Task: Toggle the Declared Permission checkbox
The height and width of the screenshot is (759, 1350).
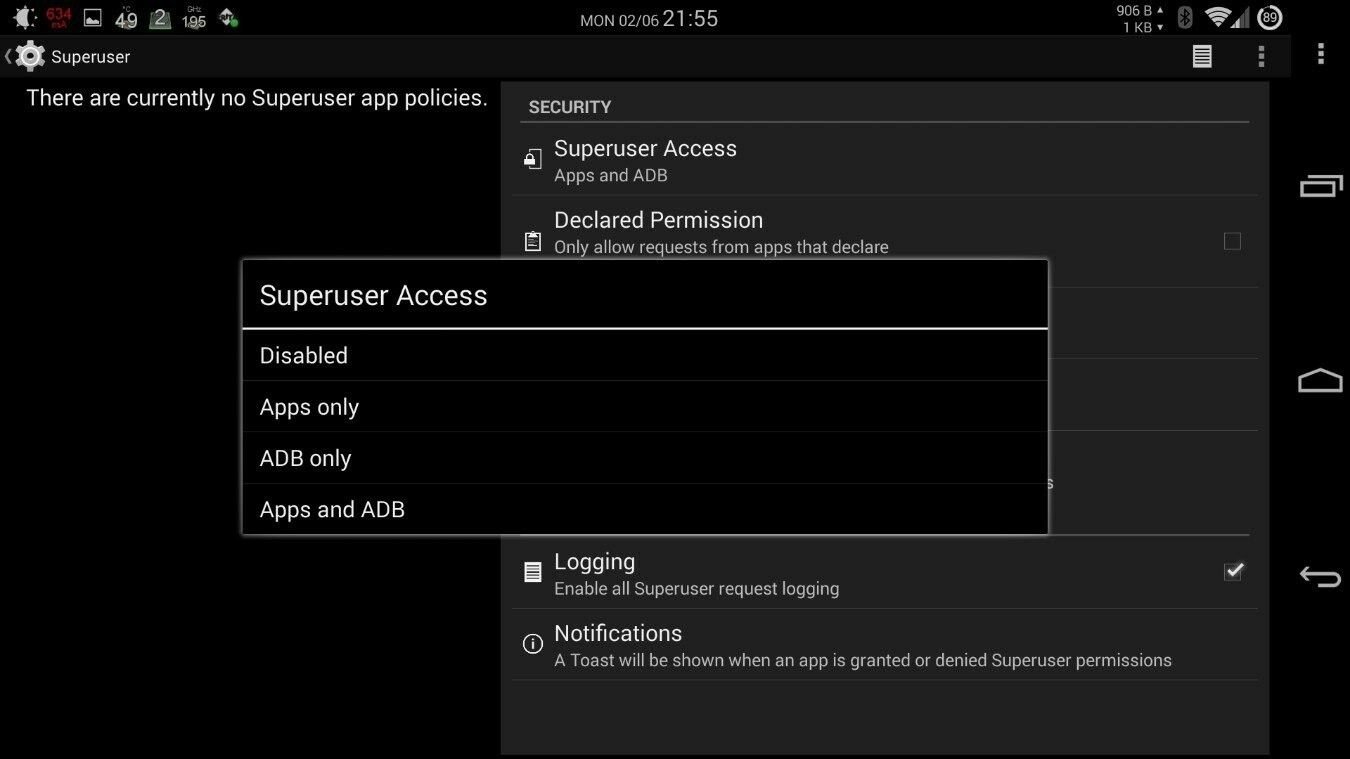Action: (x=1232, y=241)
